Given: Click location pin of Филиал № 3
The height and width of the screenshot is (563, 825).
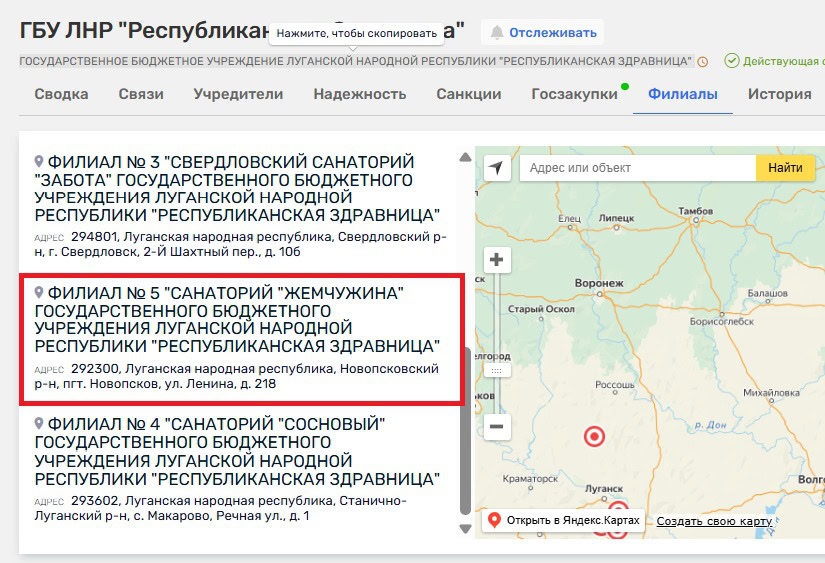Looking at the screenshot, I should pyautogui.click(x=38, y=161).
